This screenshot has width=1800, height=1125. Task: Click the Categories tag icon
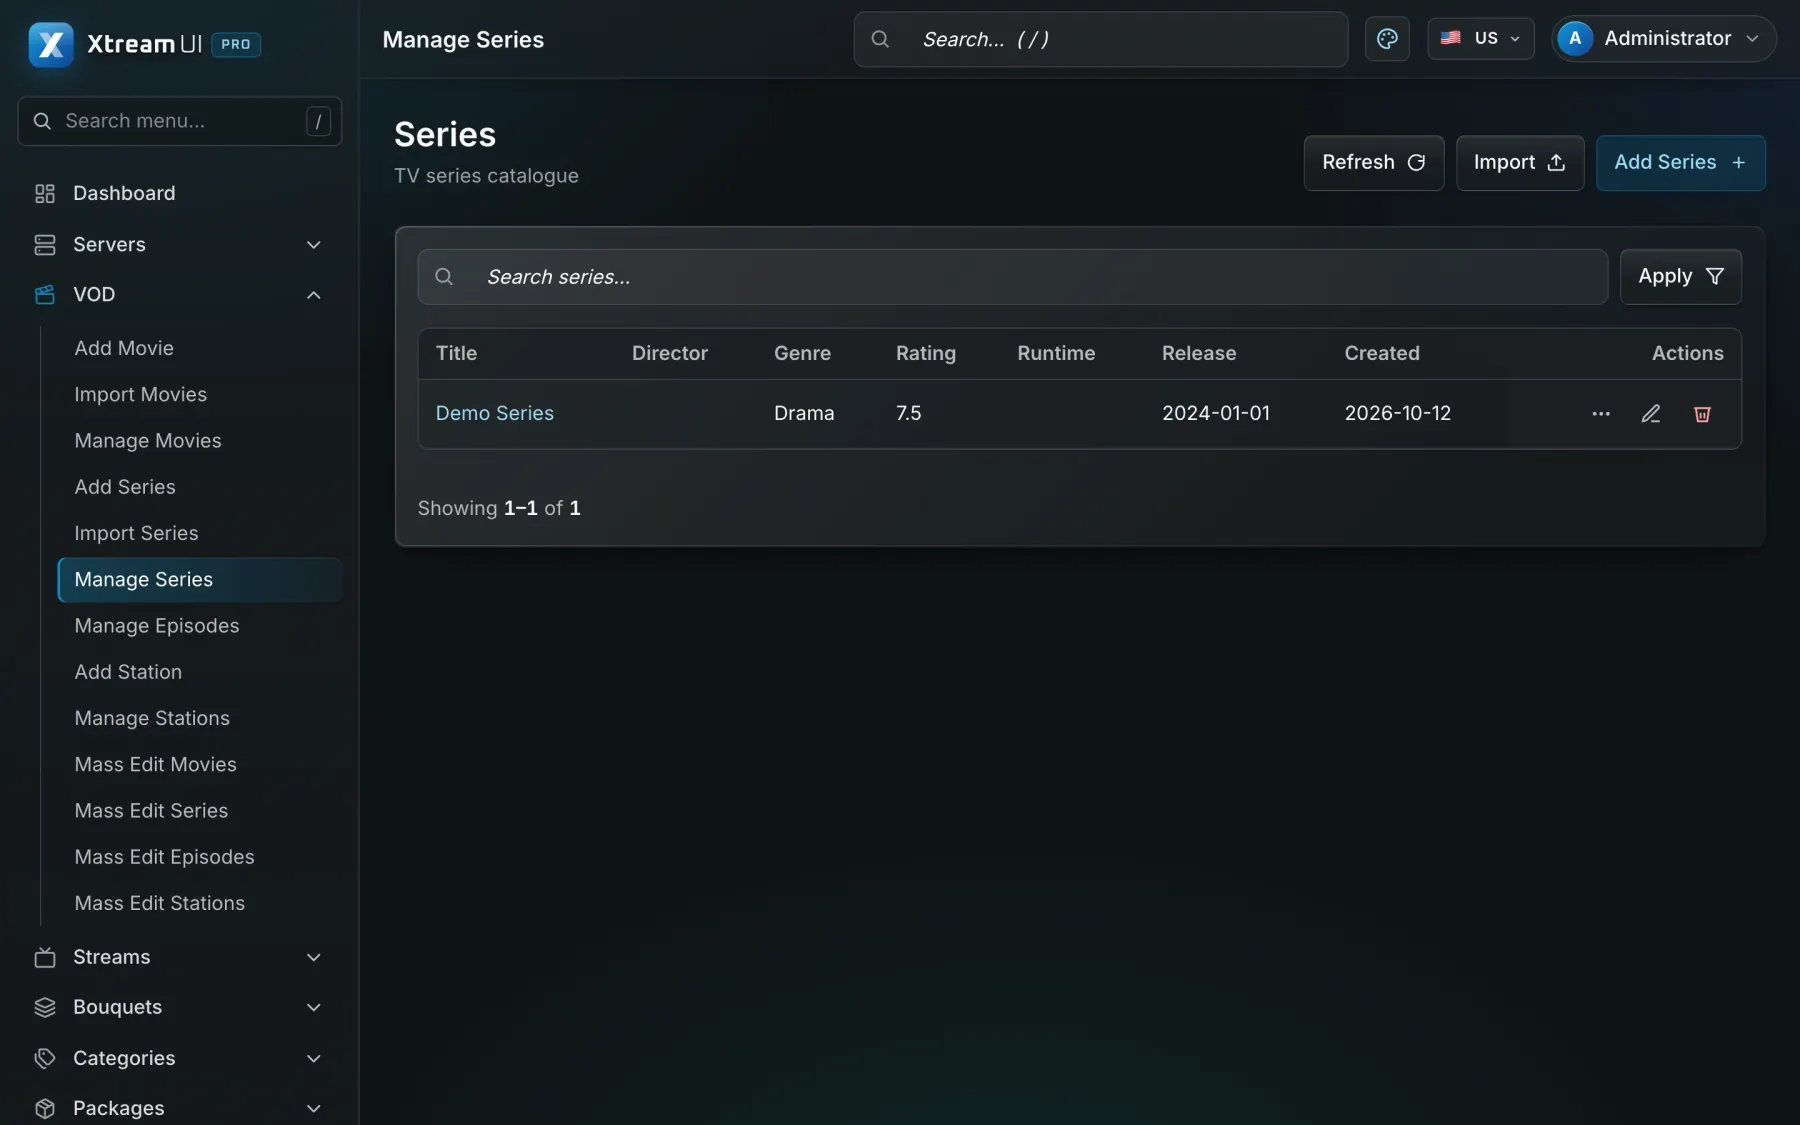coord(45,1058)
